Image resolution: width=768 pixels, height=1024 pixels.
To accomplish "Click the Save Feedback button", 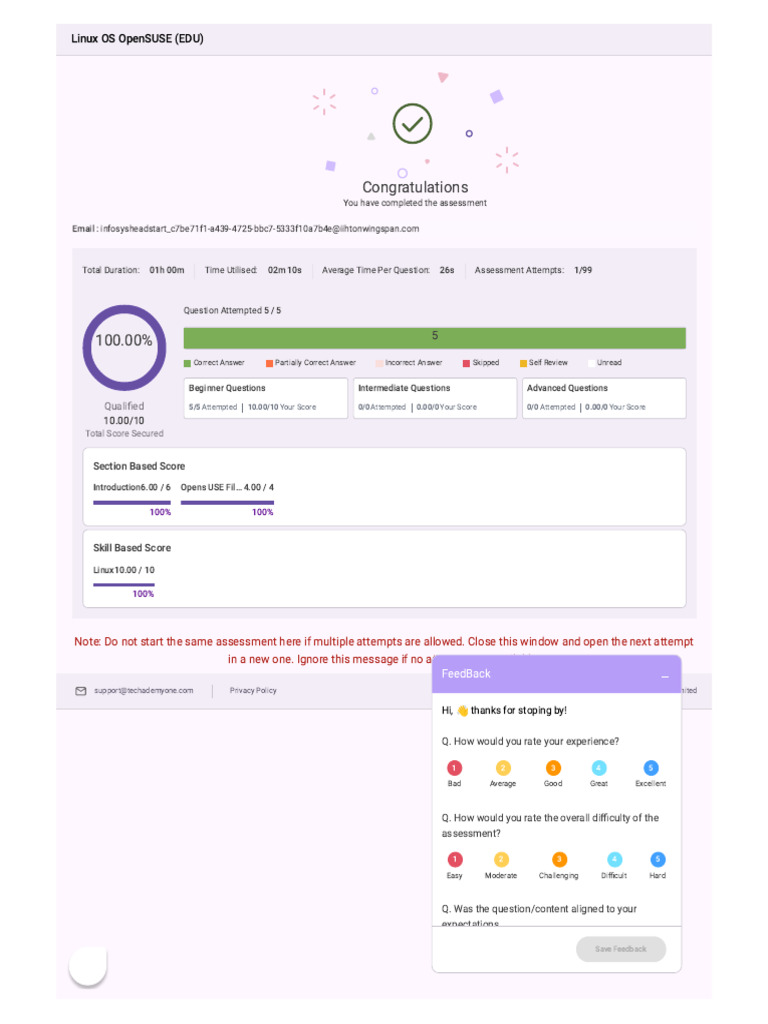I will coord(620,949).
